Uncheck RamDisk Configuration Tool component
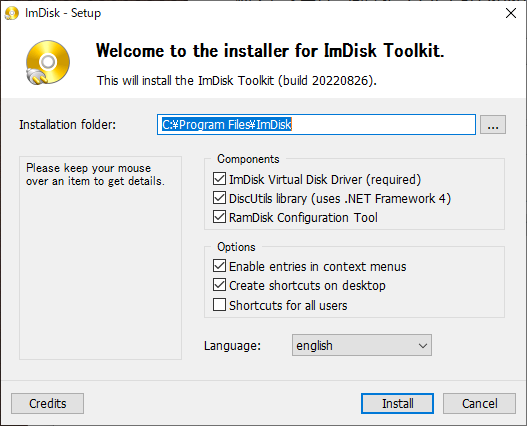The width and height of the screenshot is (527, 426). 219,217
